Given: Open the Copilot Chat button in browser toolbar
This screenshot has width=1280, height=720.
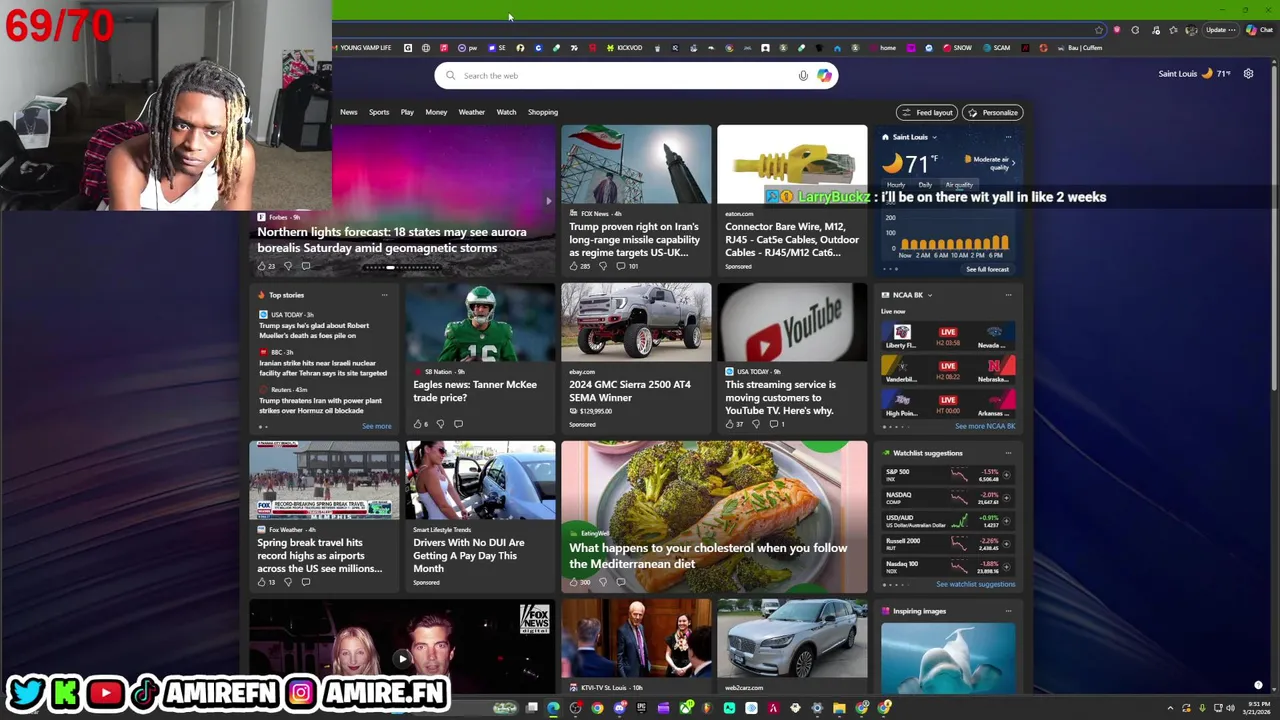Looking at the screenshot, I should click(x=1259, y=30).
